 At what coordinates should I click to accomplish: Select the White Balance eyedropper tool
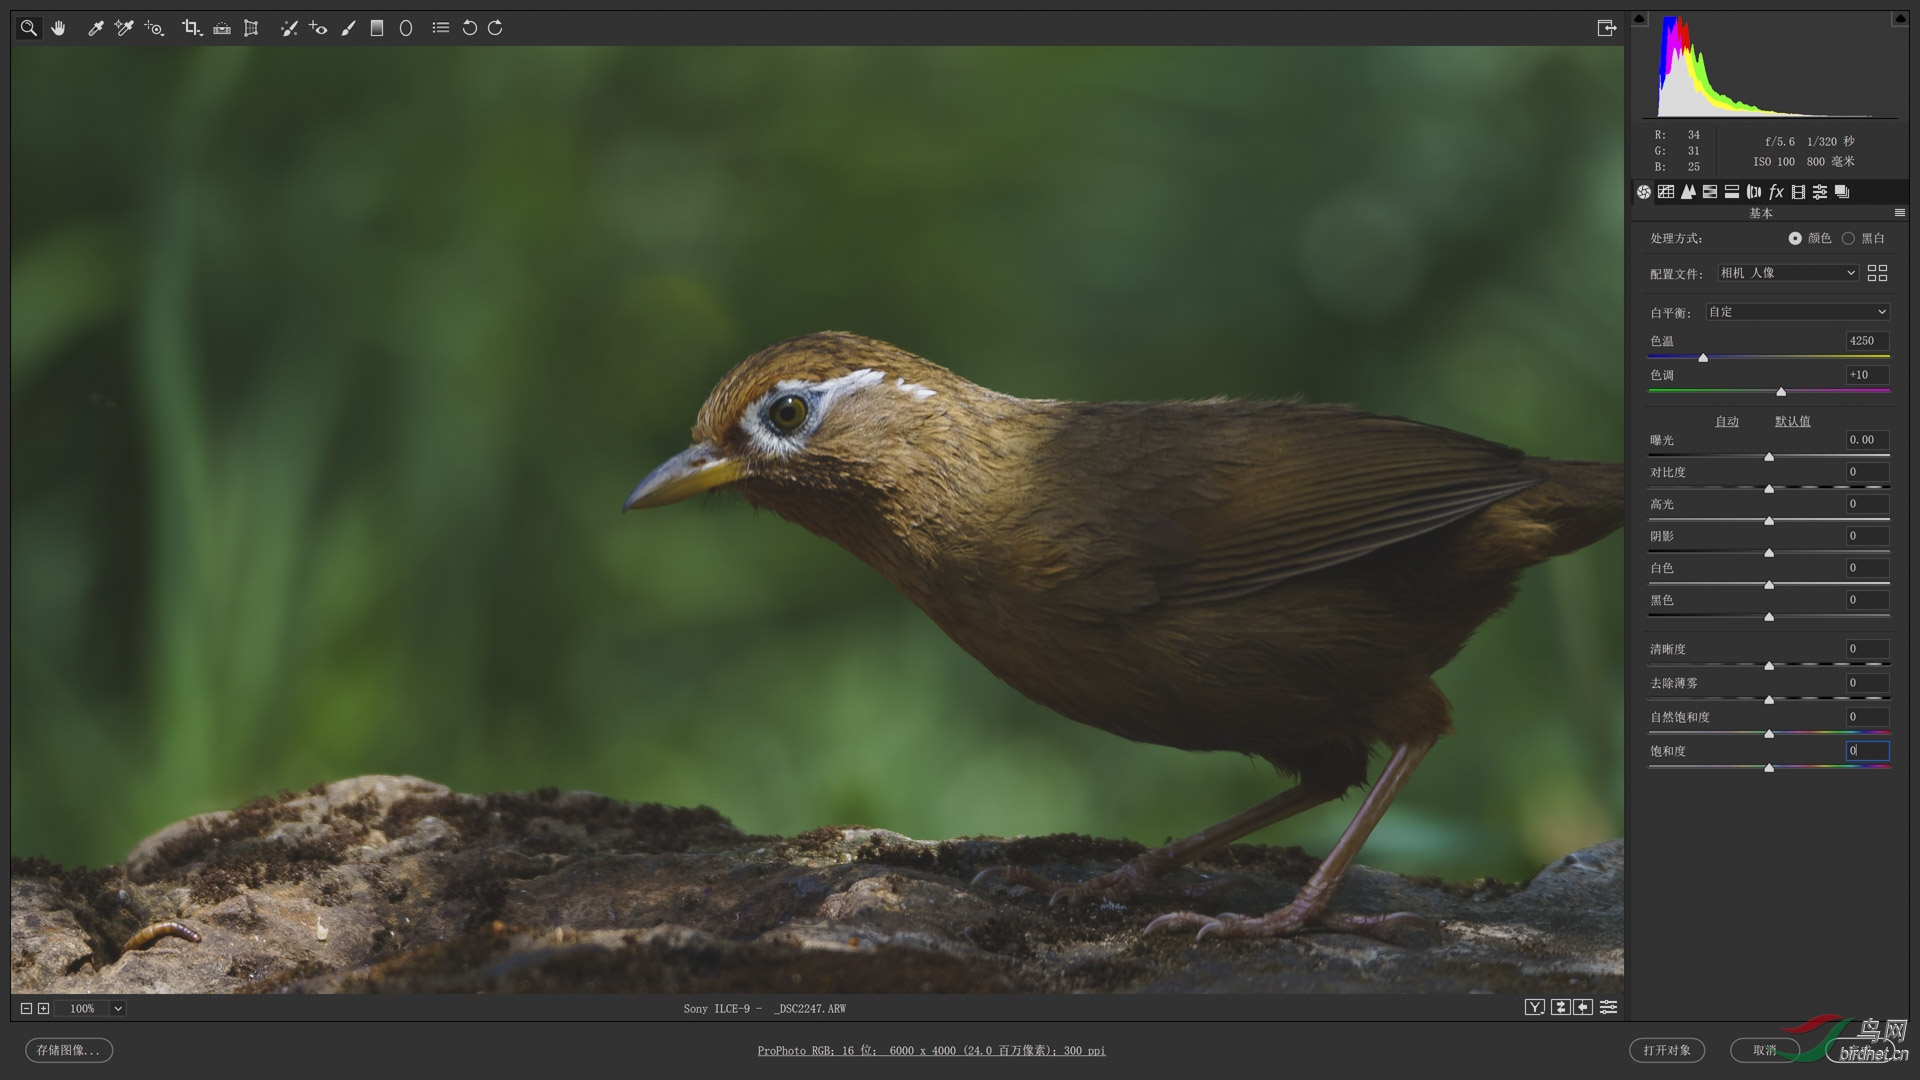96,28
